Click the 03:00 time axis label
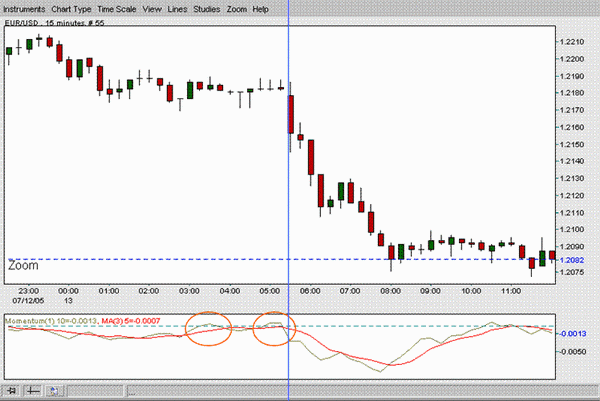 click(189, 291)
